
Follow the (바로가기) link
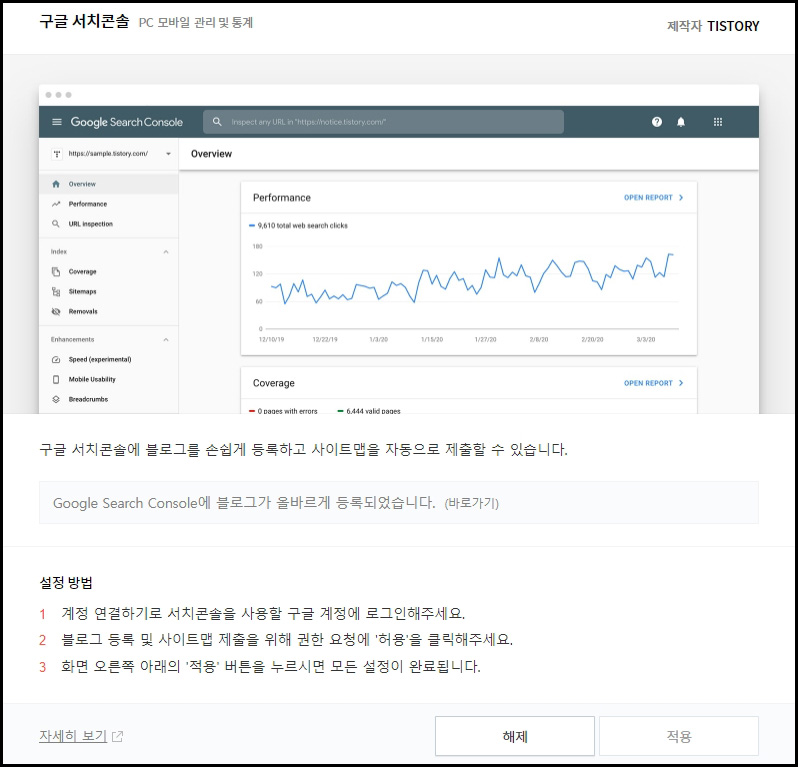click(471, 503)
